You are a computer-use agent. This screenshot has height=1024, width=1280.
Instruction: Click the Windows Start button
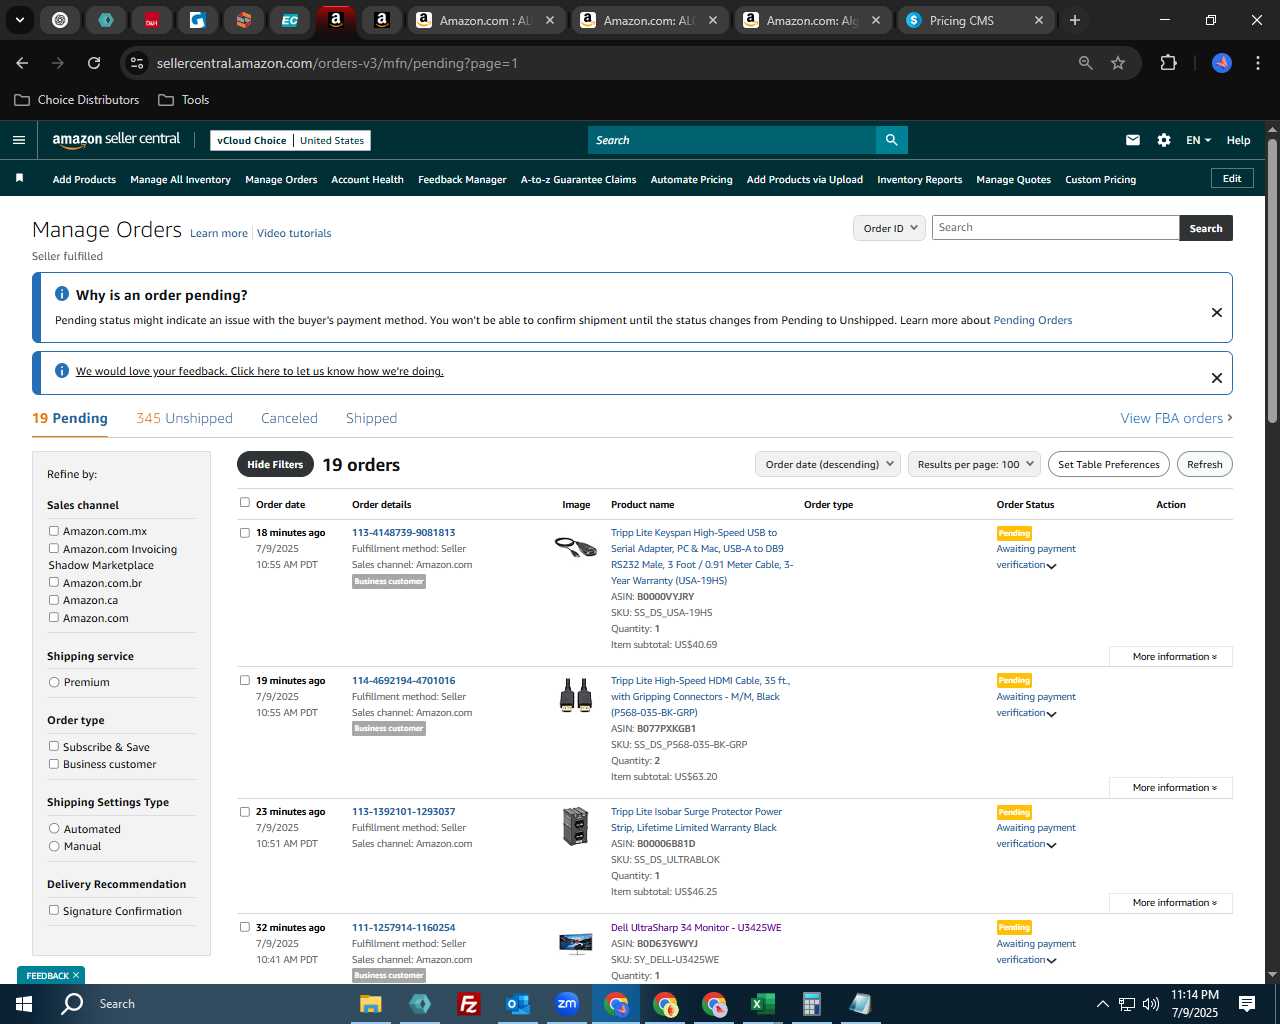click(x=23, y=1004)
